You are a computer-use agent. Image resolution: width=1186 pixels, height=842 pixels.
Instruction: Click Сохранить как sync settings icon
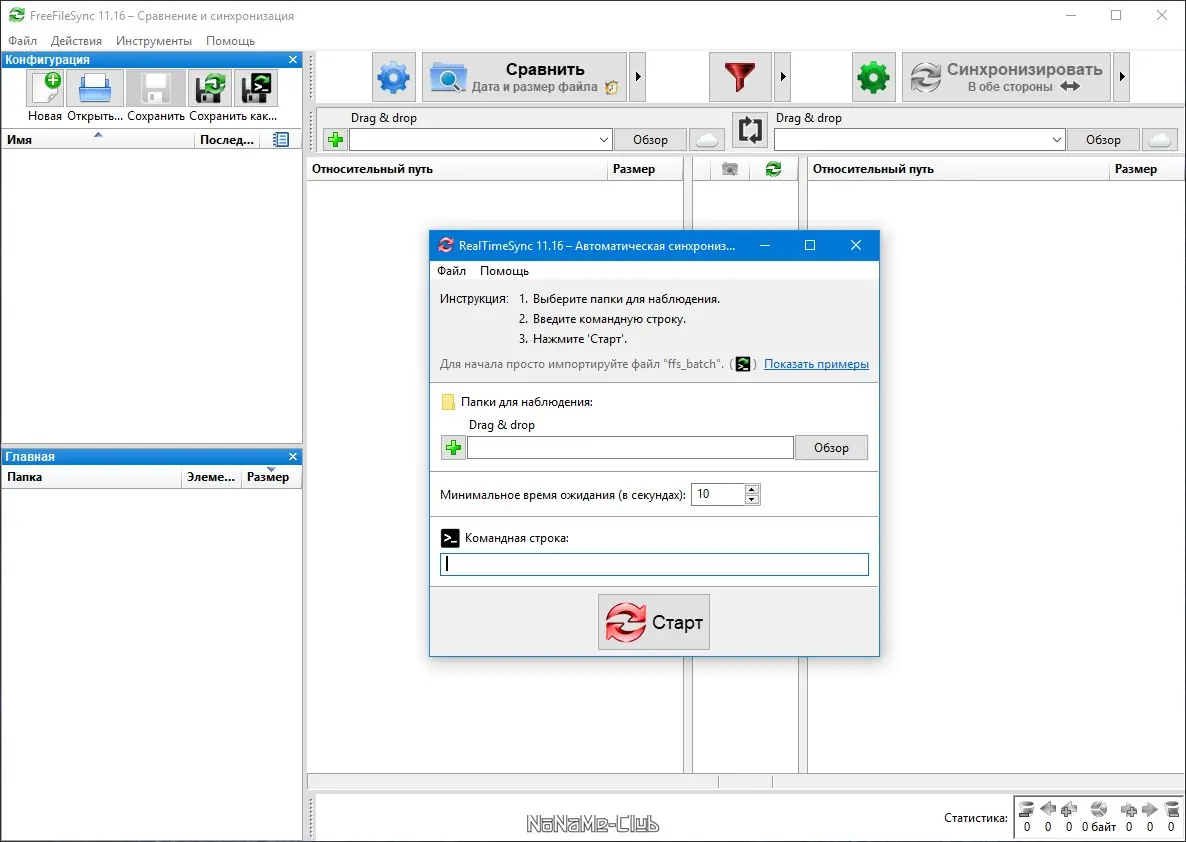(x=210, y=88)
